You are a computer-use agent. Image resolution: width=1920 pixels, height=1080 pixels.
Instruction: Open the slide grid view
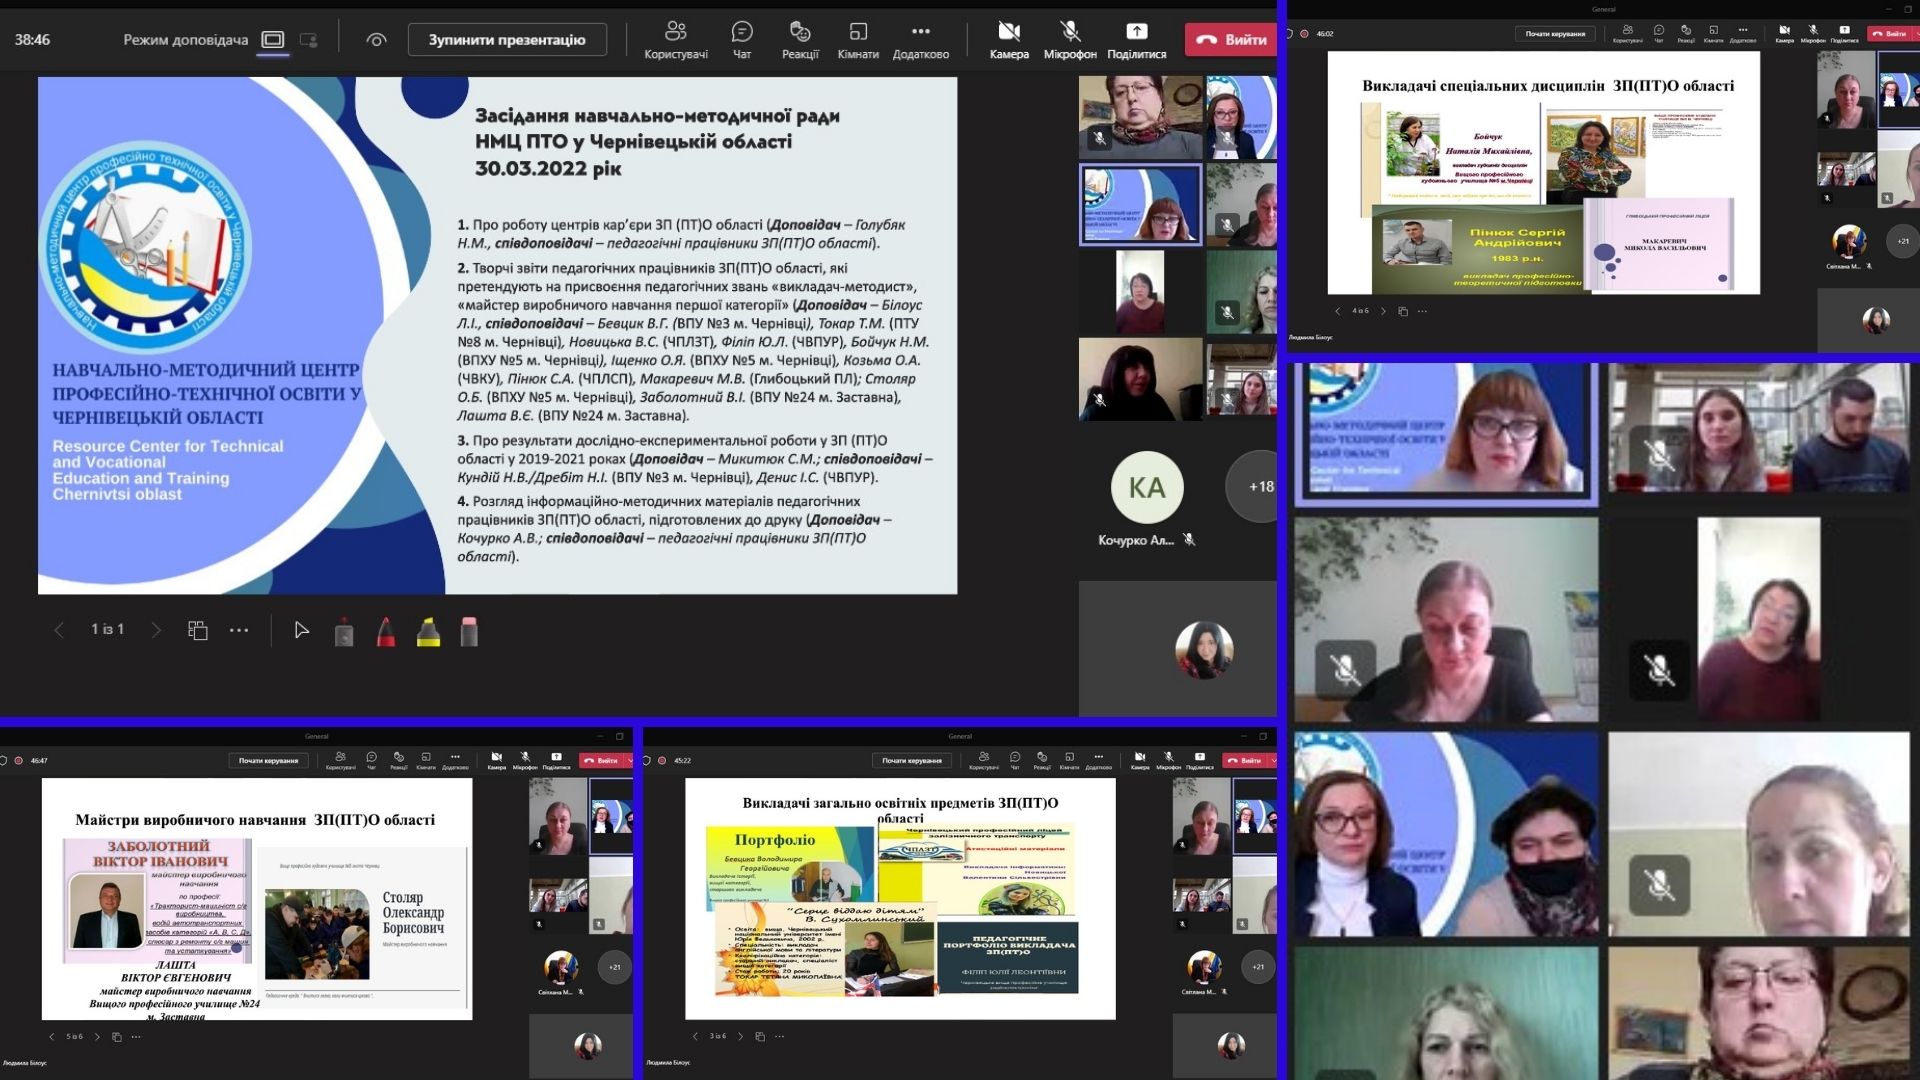pyautogui.click(x=197, y=630)
